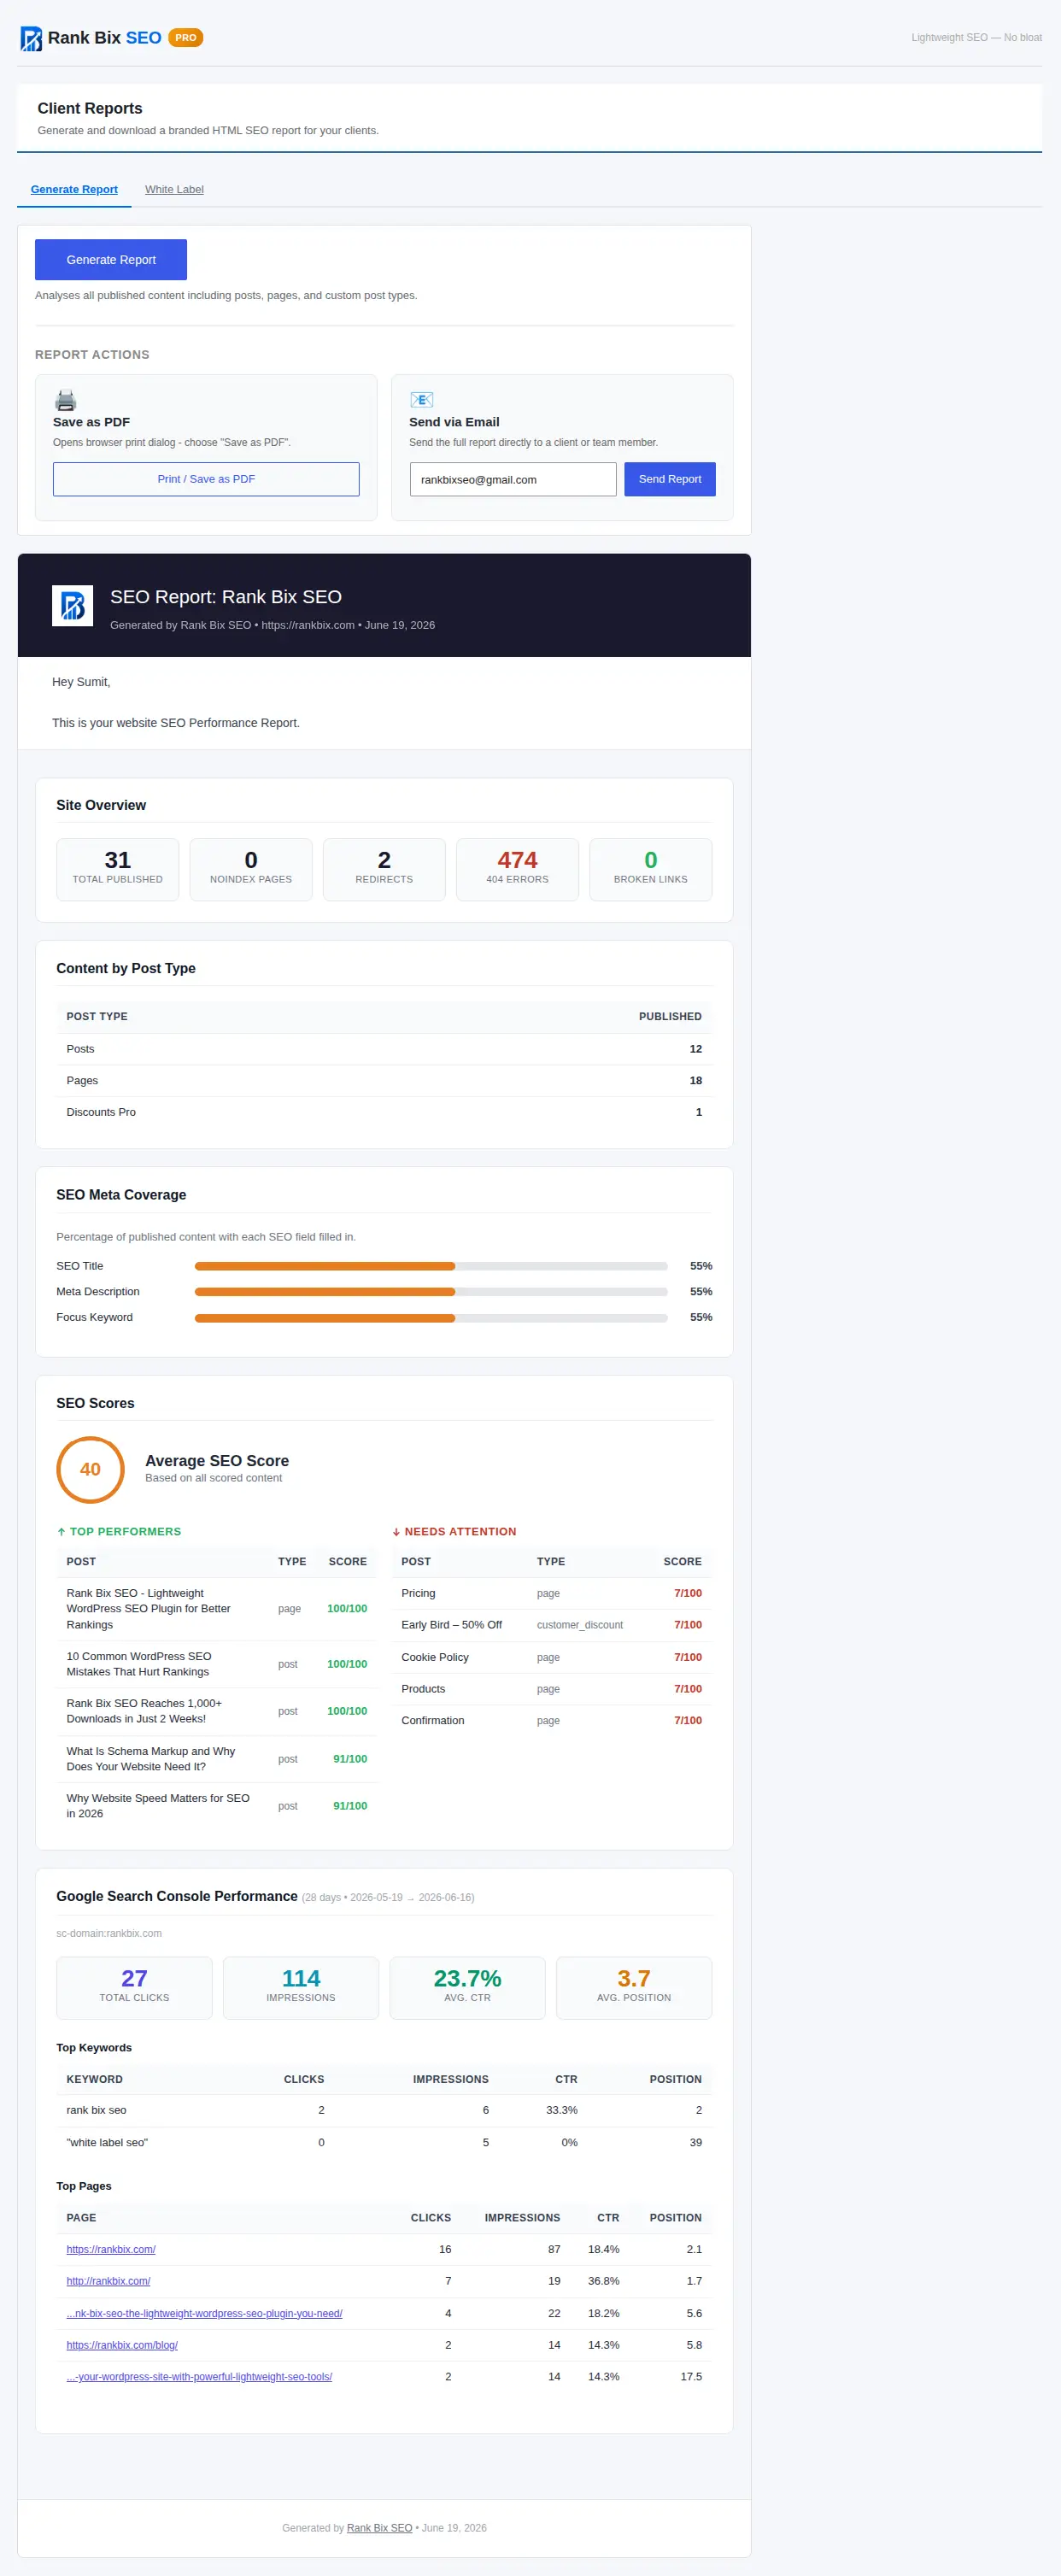Screen dimensions: 1061x2576
Task: Click Print / Save as PDF button
Action: 206,479
